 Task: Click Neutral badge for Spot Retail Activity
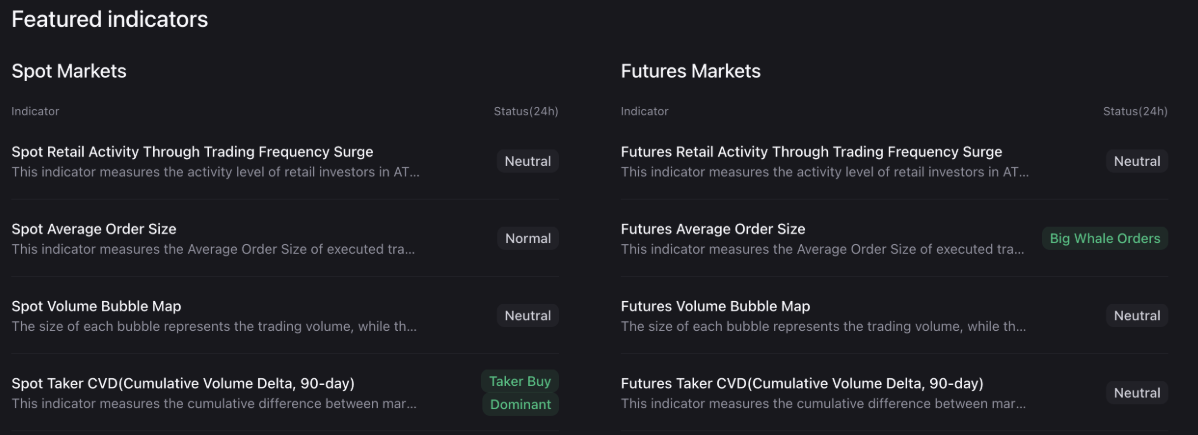[528, 161]
